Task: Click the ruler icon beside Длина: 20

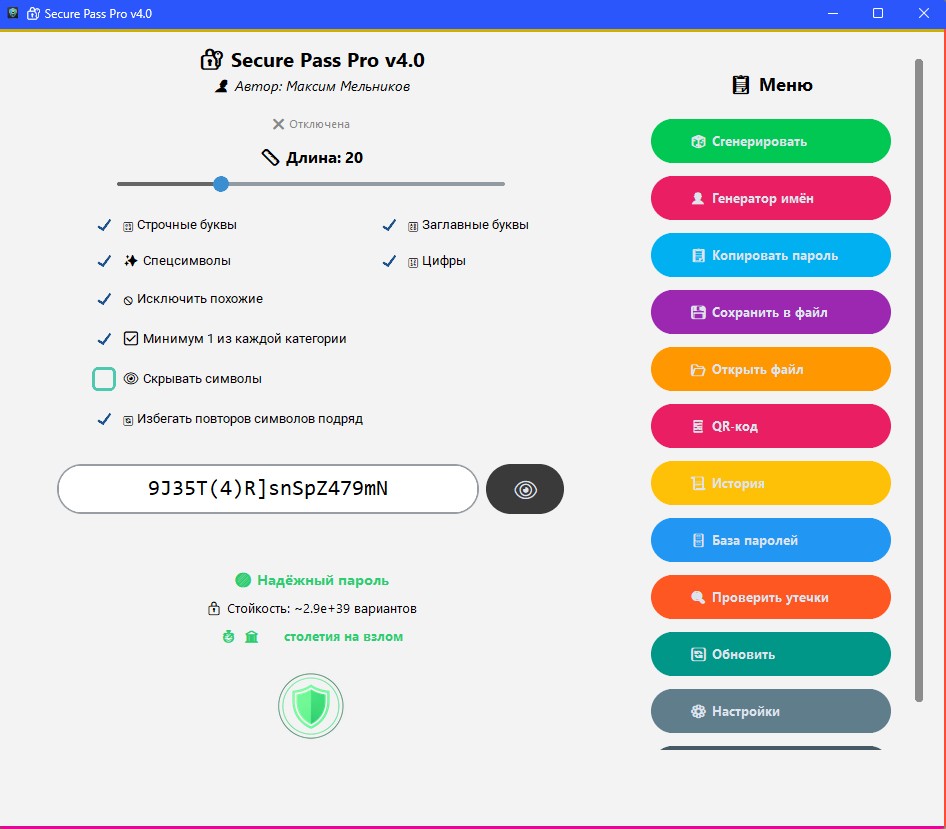Action: point(270,157)
